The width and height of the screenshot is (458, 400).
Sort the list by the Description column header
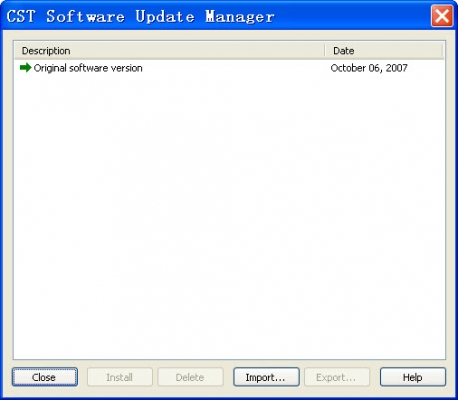point(169,51)
